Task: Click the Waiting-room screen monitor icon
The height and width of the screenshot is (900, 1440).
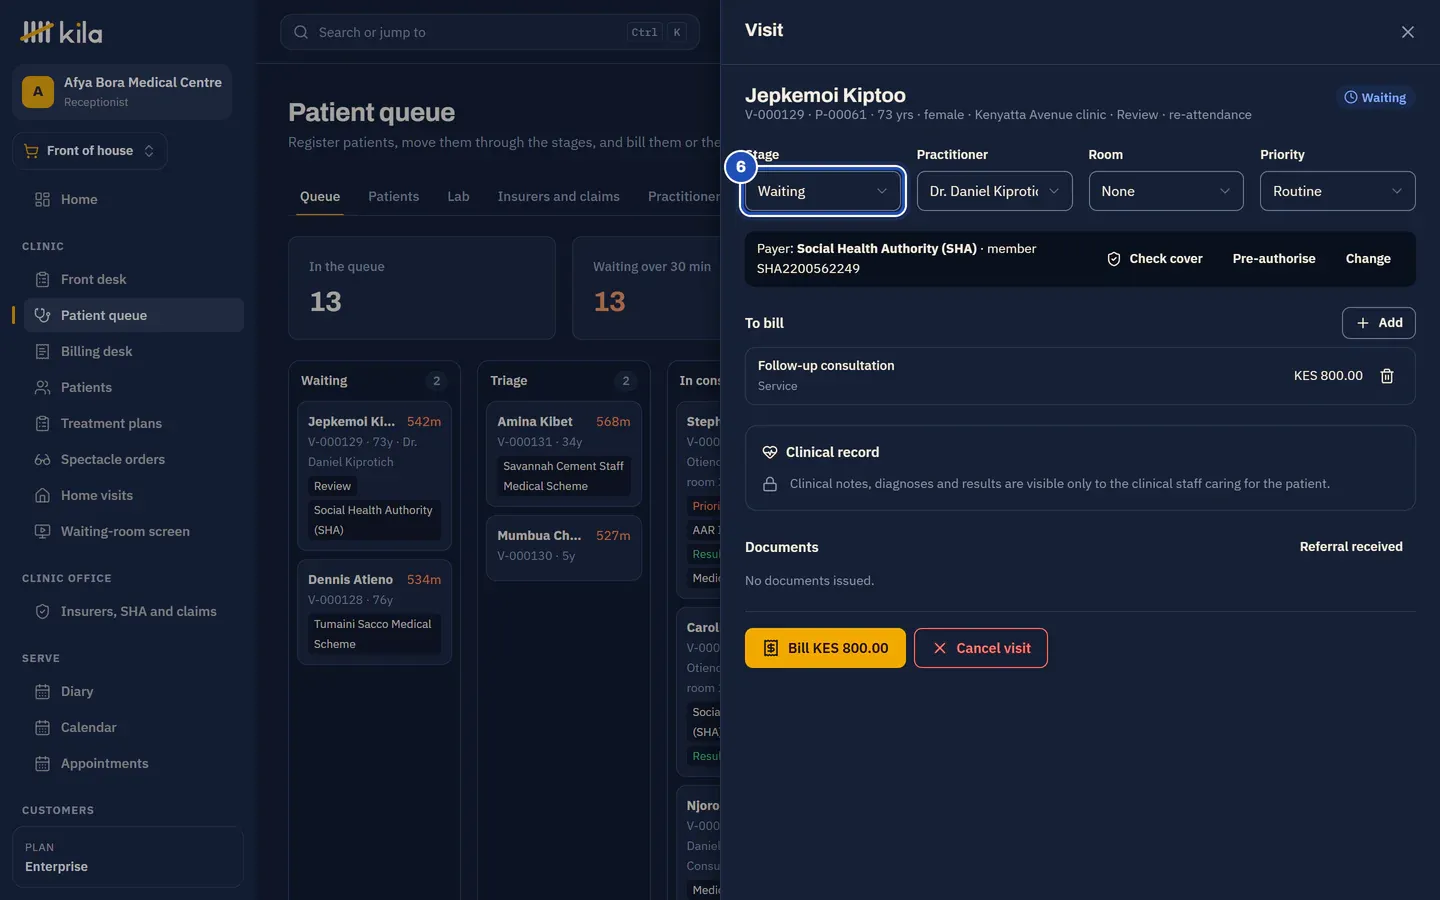Action: click(x=42, y=531)
